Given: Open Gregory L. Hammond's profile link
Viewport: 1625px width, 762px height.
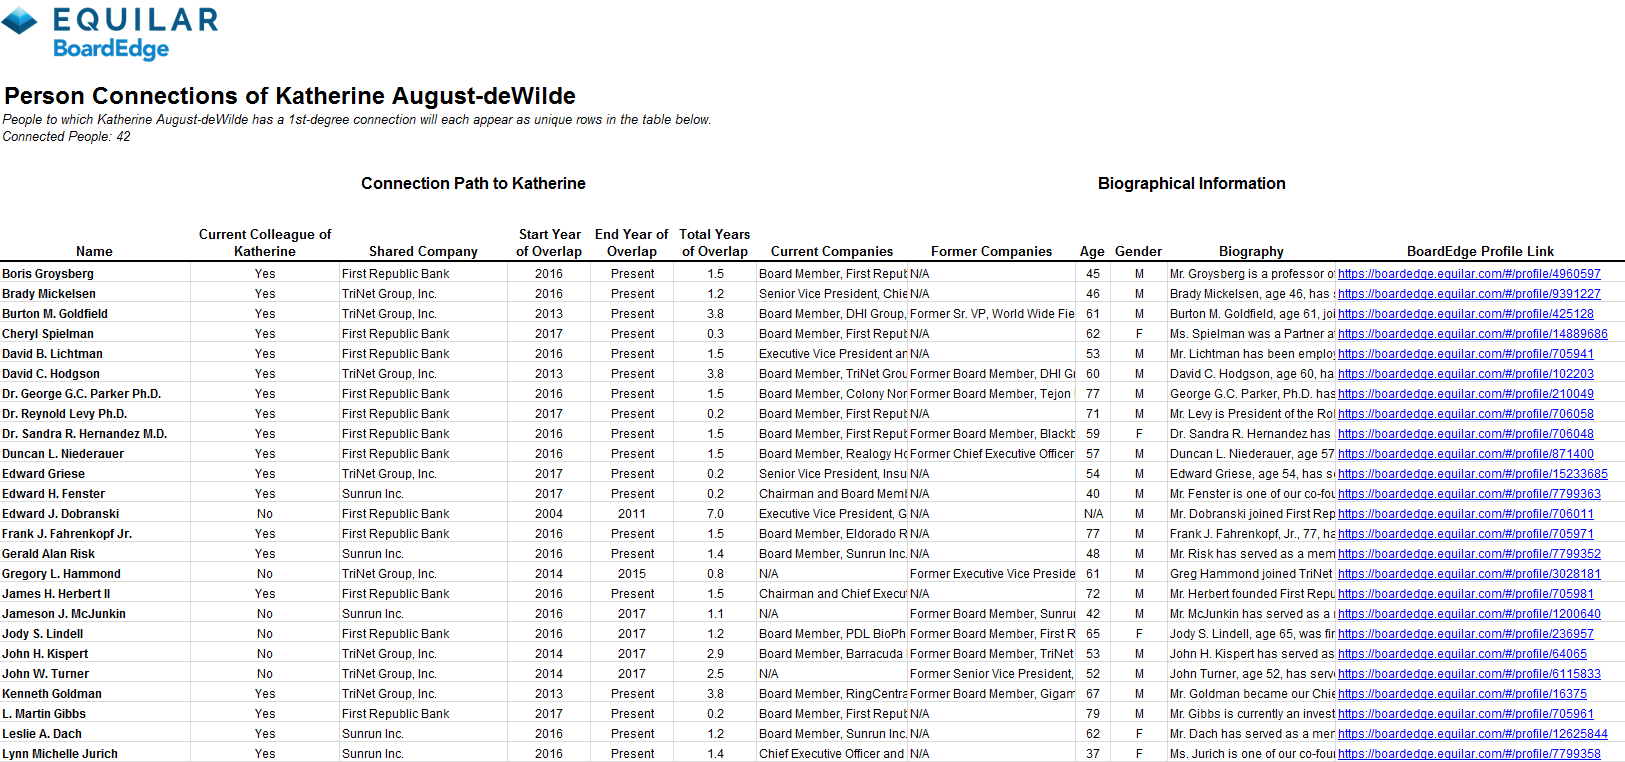Looking at the screenshot, I should [x=1469, y=574].
